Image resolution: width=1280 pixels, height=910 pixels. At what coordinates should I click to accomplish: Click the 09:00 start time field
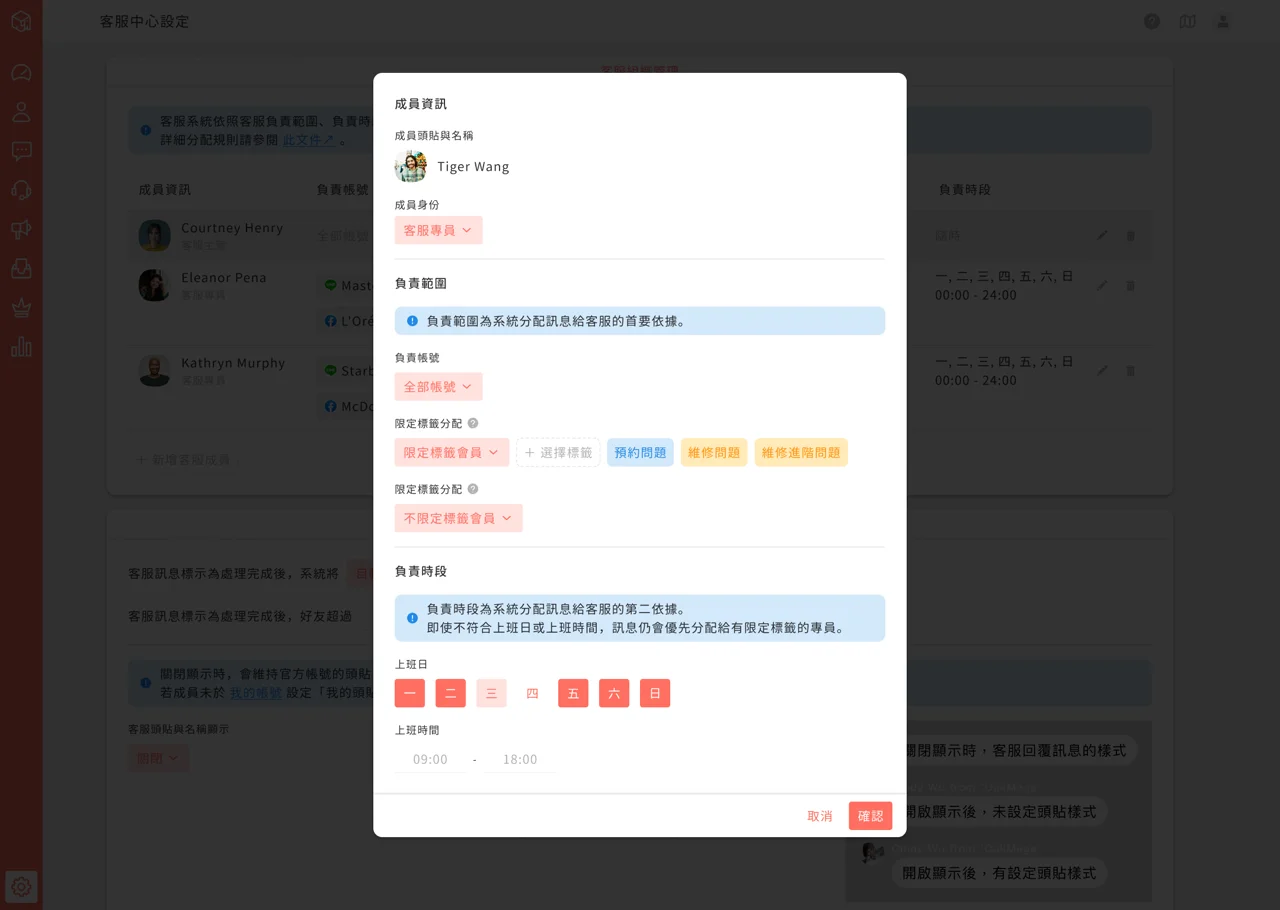coord(430,759)
